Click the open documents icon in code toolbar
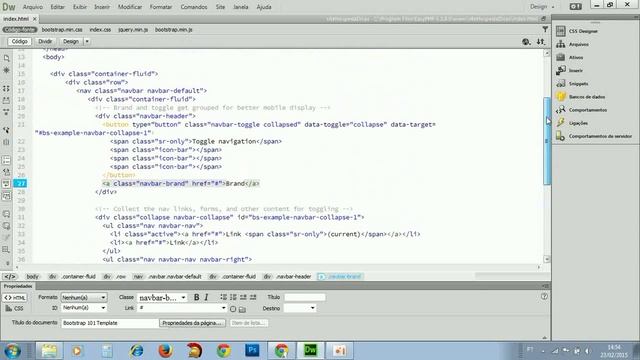This screenshot has height=360, width=640. tap(6, 58)
